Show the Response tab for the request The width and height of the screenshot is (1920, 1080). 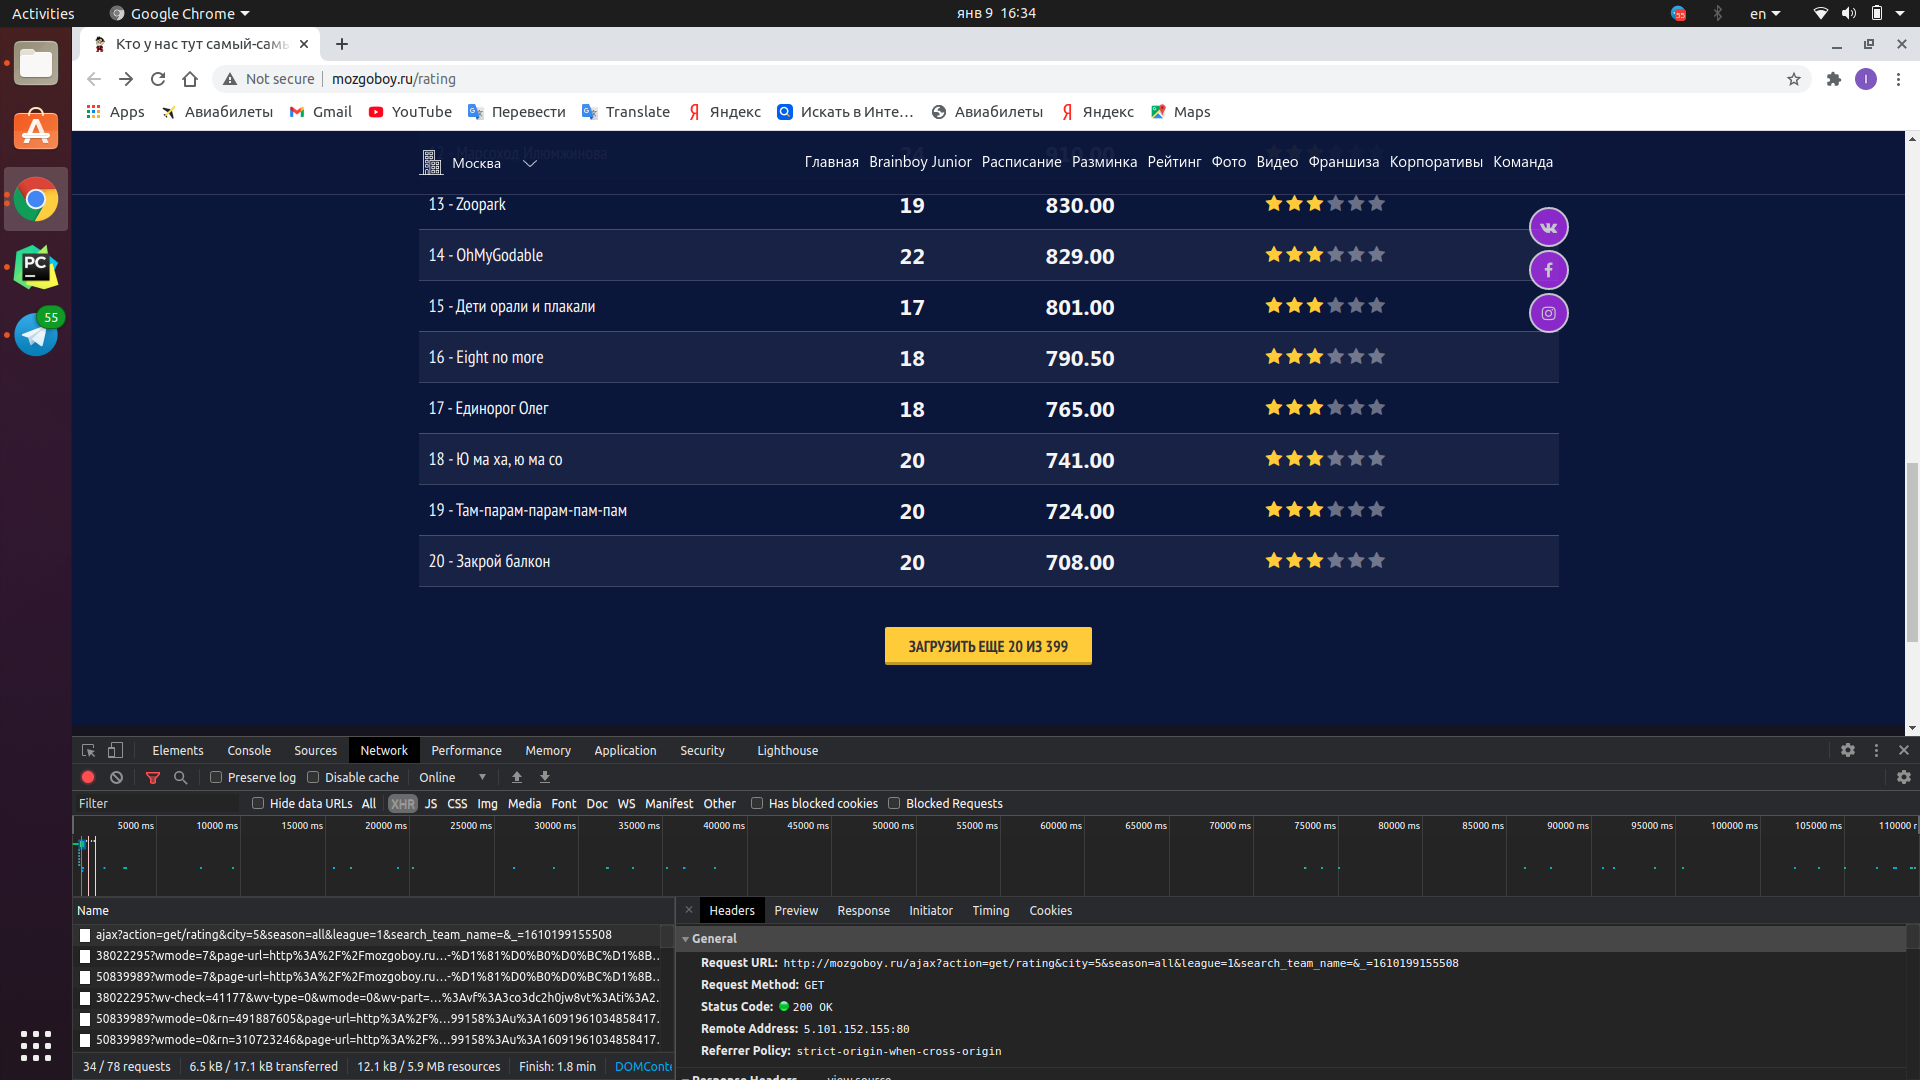tap(863, 910)
